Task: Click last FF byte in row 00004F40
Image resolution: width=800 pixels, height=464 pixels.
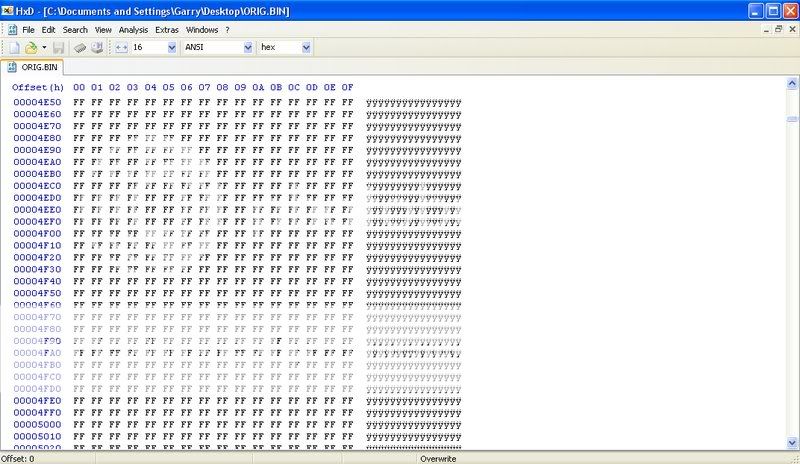Action: click(347, 281)
